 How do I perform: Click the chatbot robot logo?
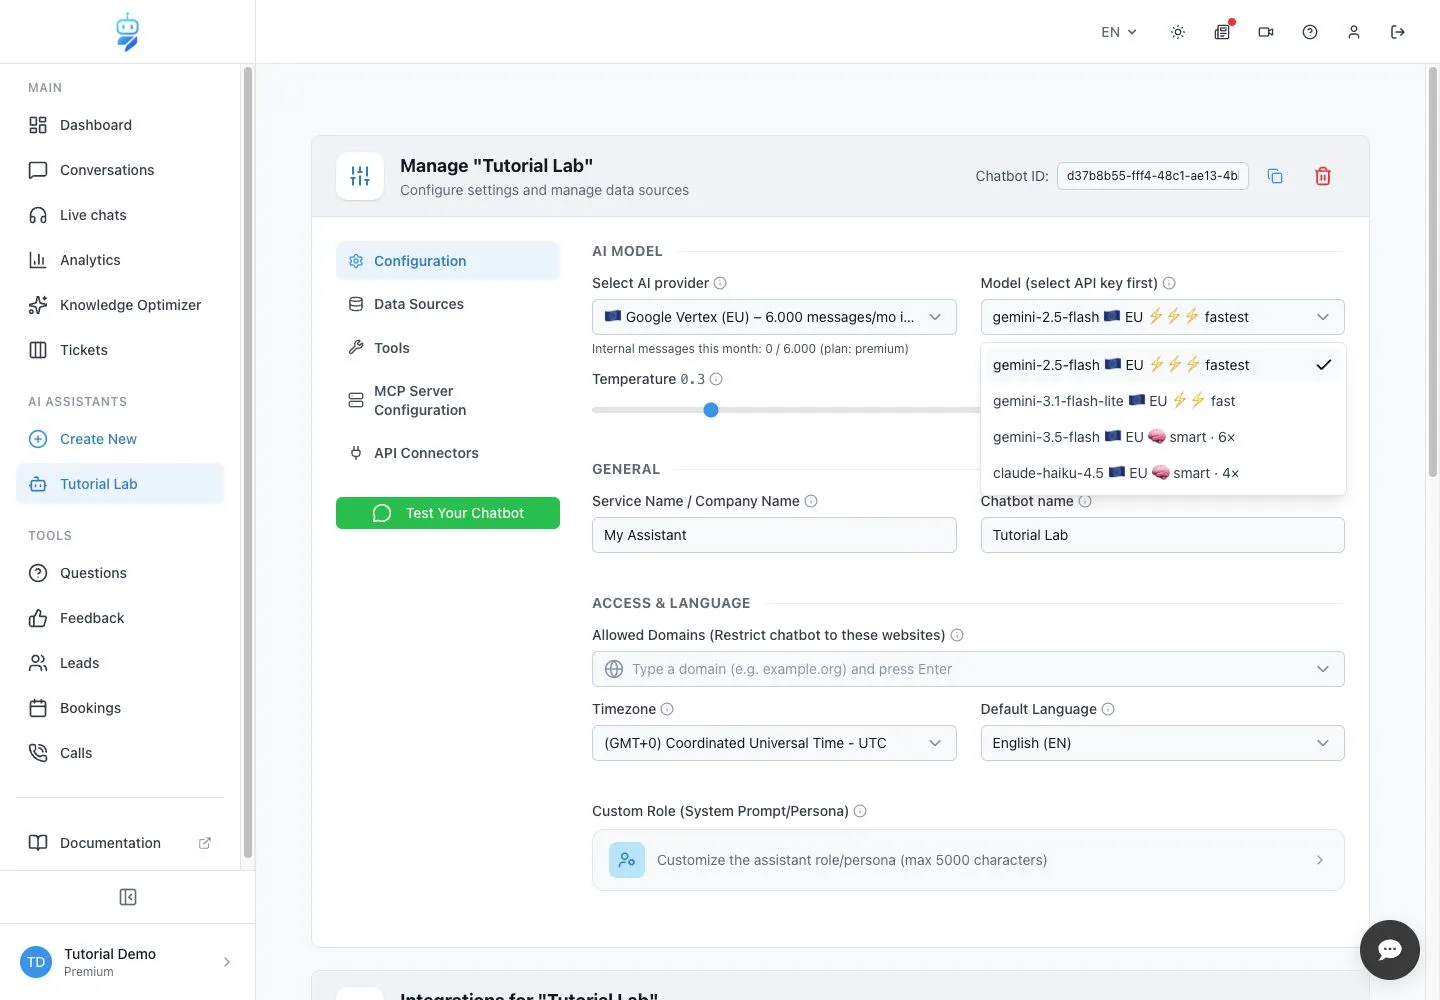[x=127, y=32]
